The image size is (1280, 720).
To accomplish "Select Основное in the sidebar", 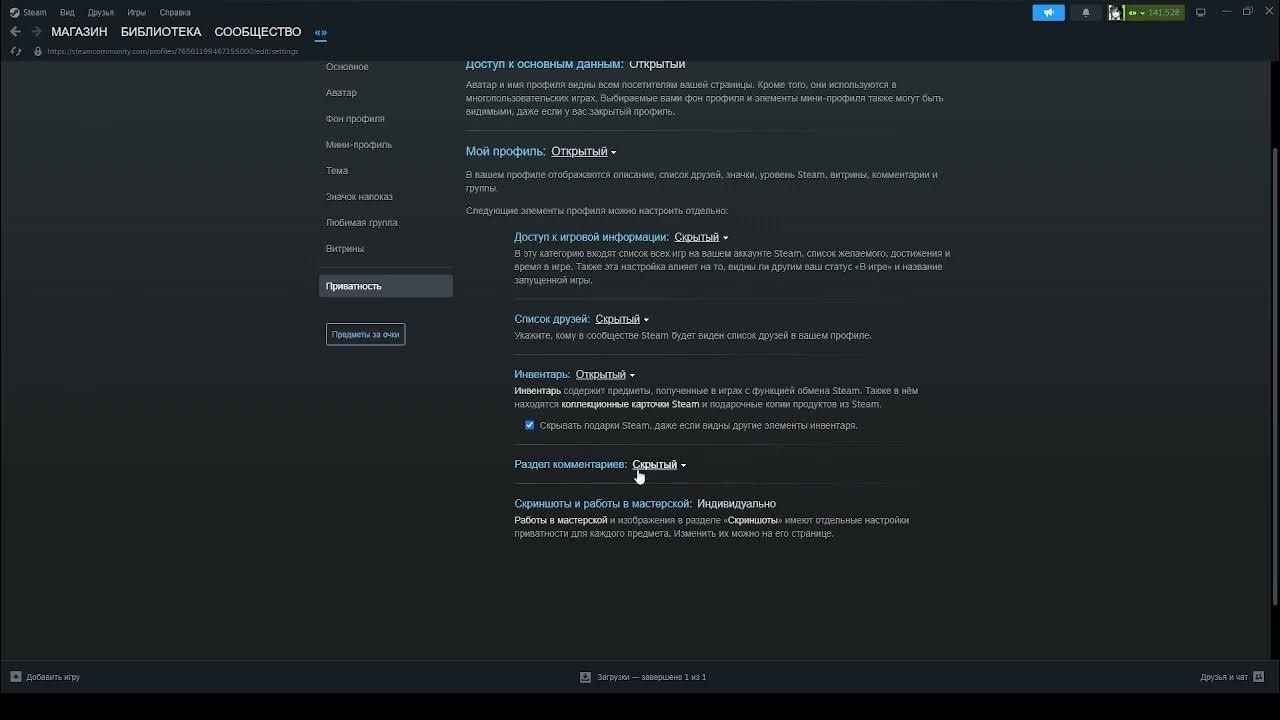I will point(347,67).
